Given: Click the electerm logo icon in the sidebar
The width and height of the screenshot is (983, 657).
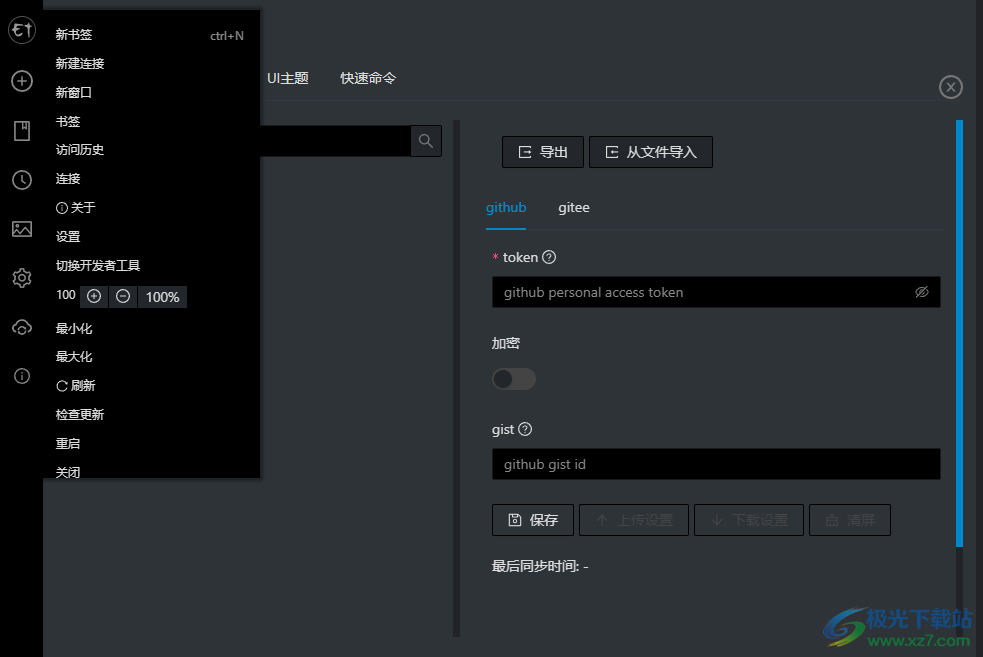Looking at the screenshot, I should pyautogui.click(x=22, y=29).
